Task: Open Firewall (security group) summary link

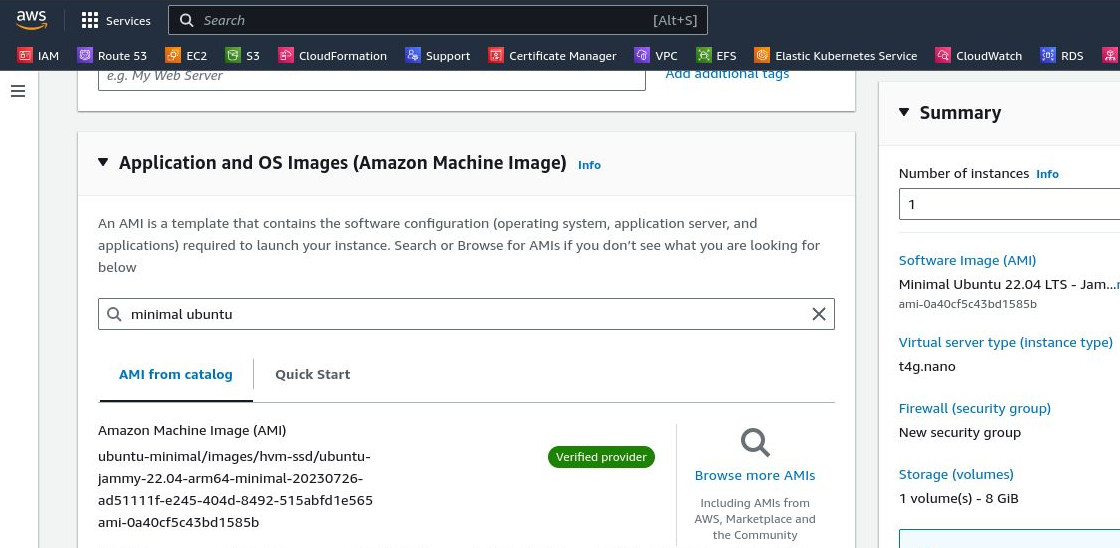Action: tap(974, 409)
